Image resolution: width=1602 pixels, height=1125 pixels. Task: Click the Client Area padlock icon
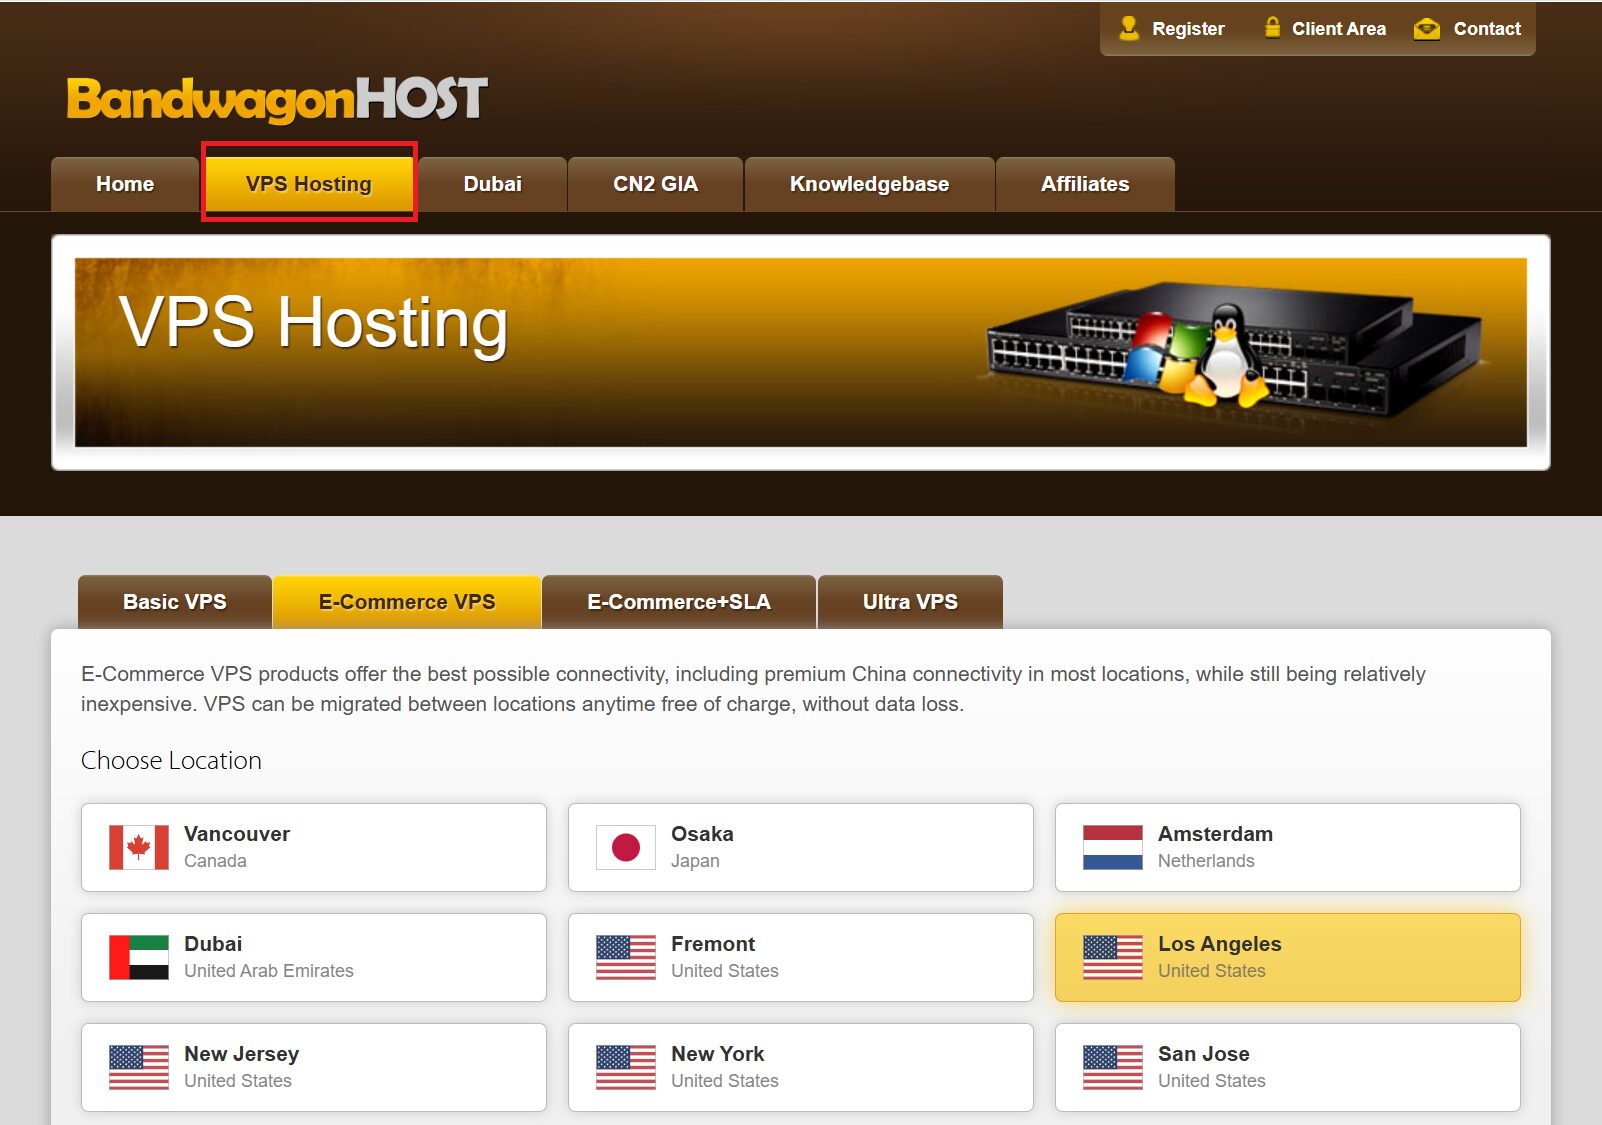coord(1272,28)
